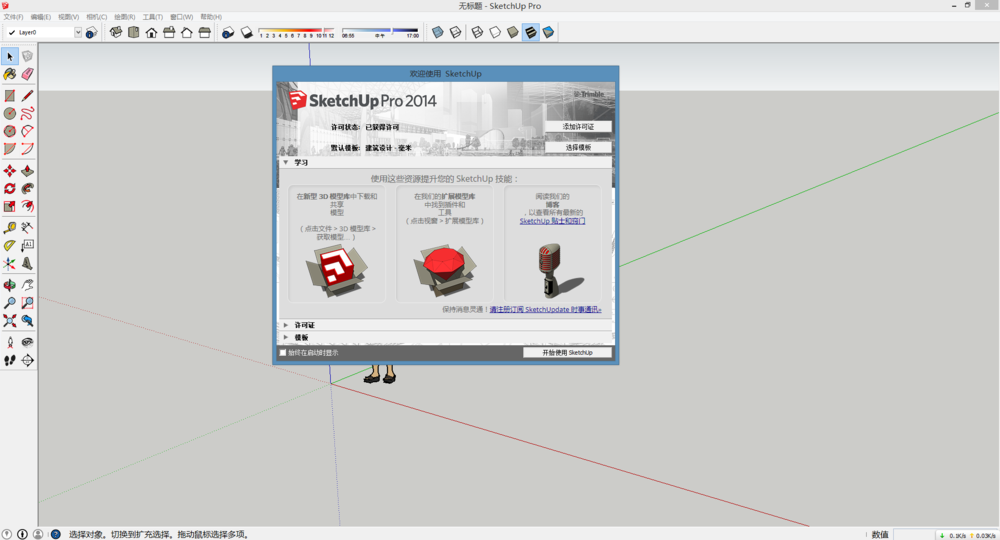Choose the X-ray face style icon

[438, 32]
